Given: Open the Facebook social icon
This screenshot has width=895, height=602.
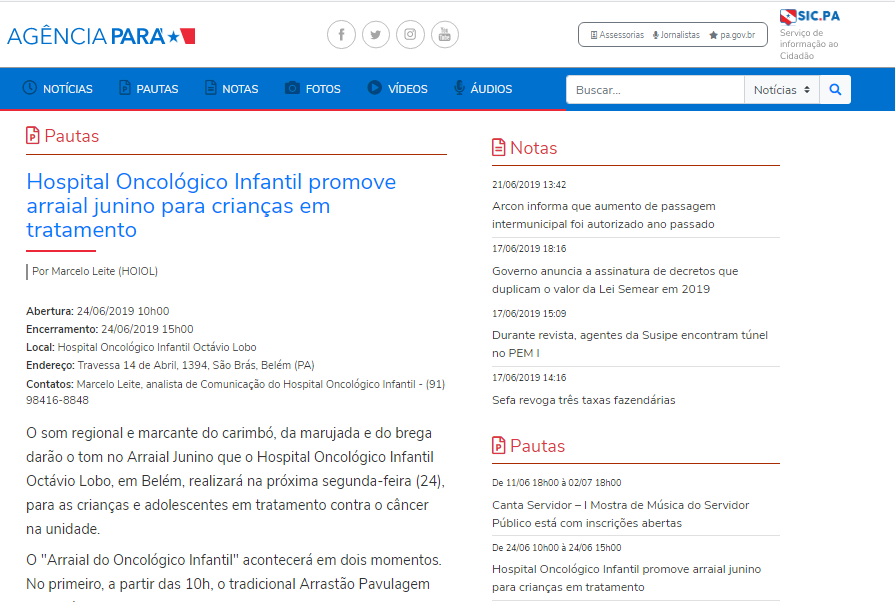Looking at the screenshot, I should coord(341,35).
